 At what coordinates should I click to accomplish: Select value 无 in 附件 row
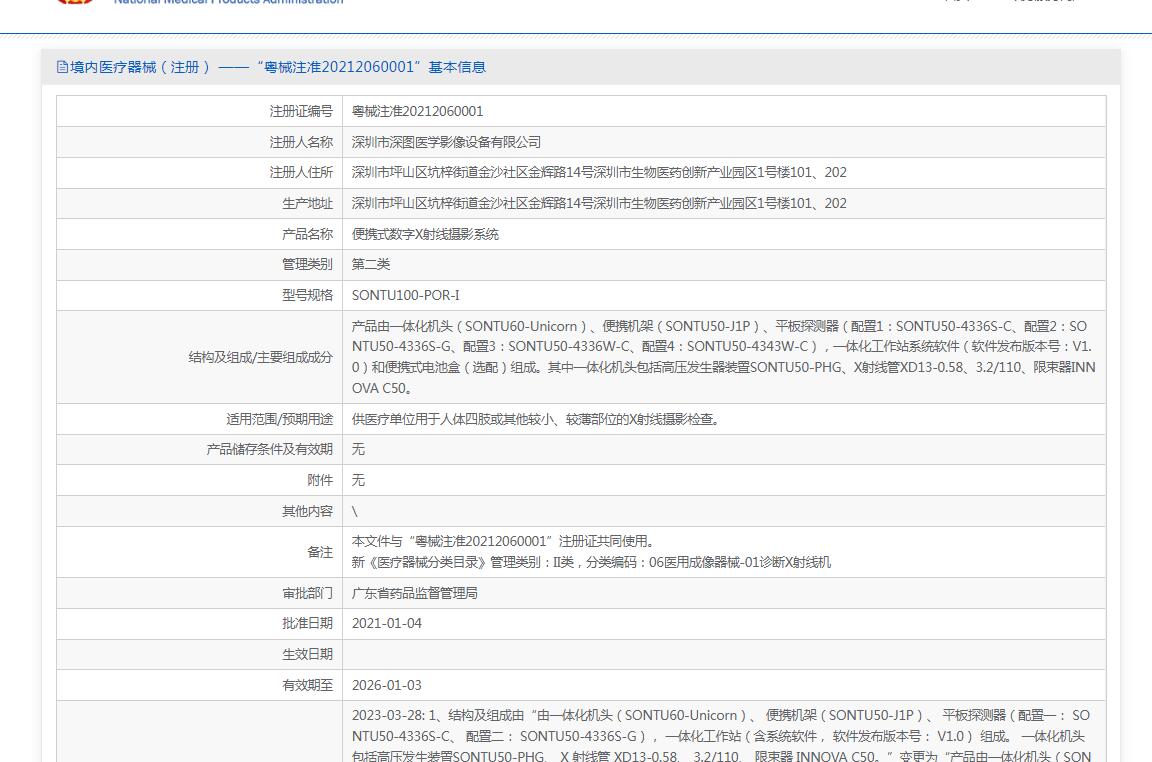pos(358,480)
